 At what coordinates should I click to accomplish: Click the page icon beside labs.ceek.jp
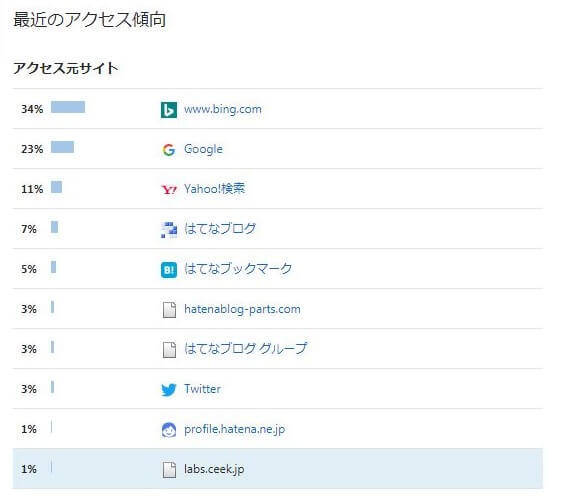click(x=169, y=470)
